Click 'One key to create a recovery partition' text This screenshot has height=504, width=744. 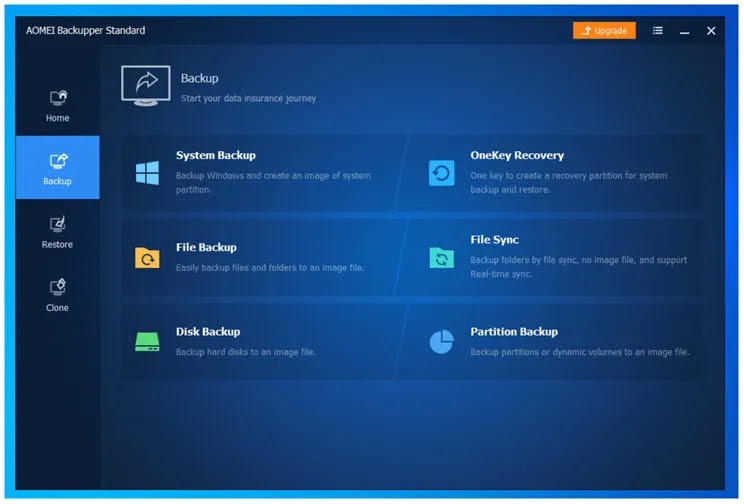point(568,182)
